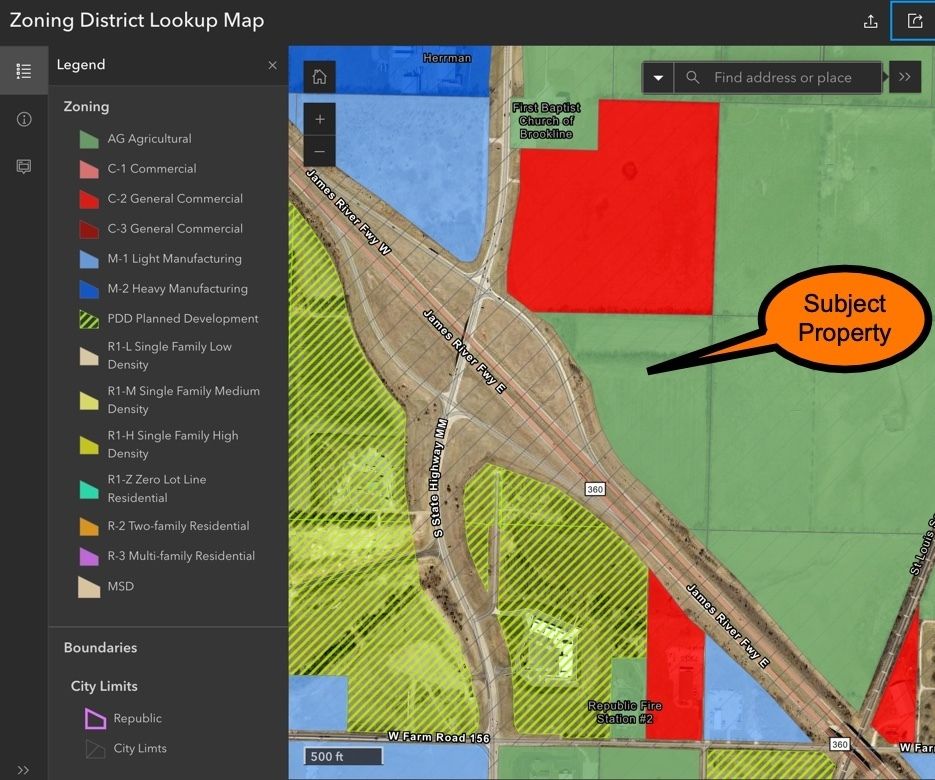Zoom in with the plus button
This screenshot has height=780, width=935.
[319, 119]
